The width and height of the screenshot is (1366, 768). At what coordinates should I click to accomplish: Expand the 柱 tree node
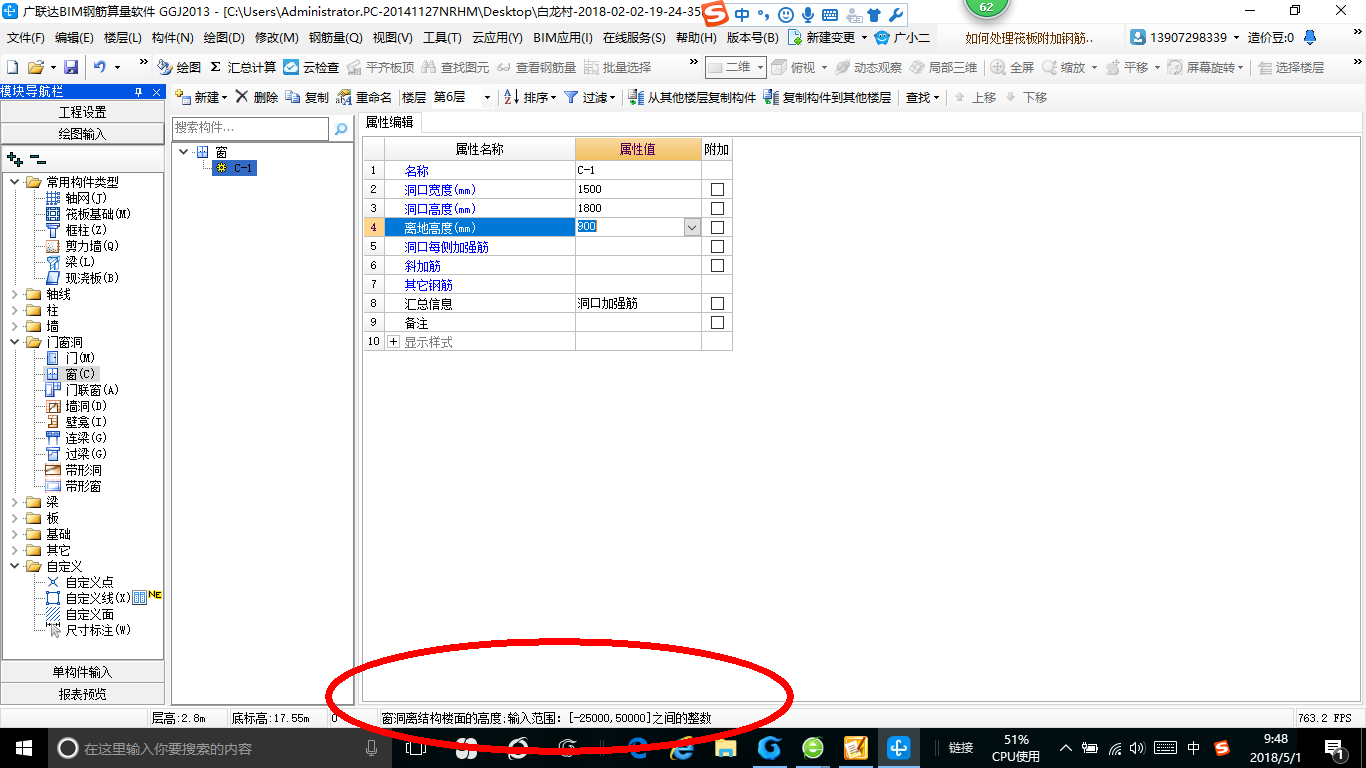(15, 310)
